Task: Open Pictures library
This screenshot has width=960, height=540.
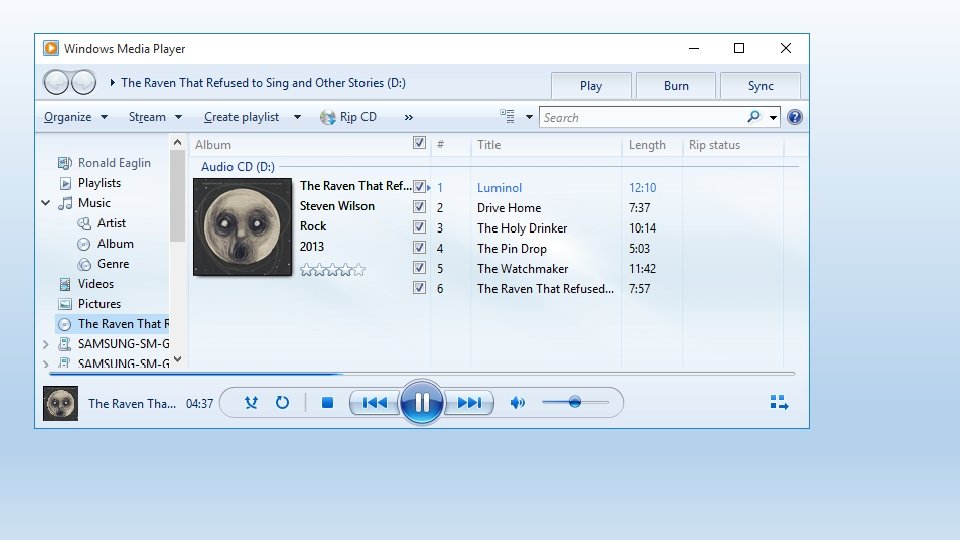Action: pos(89,304)
